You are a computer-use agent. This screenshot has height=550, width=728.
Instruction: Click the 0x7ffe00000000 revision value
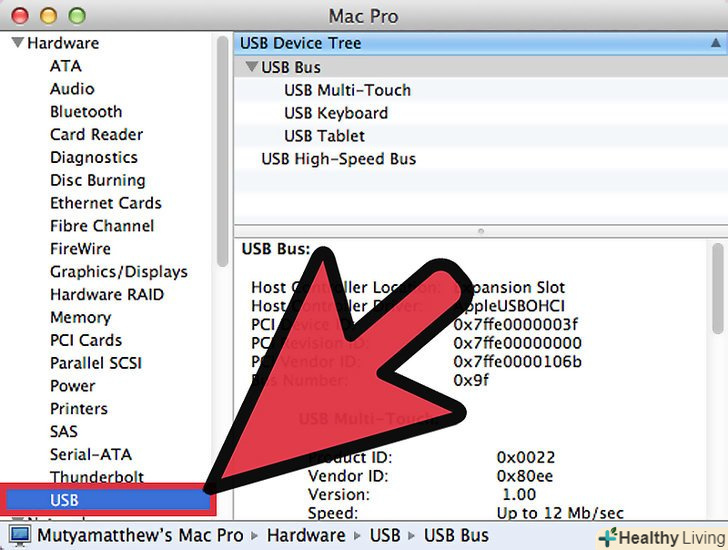517,343
